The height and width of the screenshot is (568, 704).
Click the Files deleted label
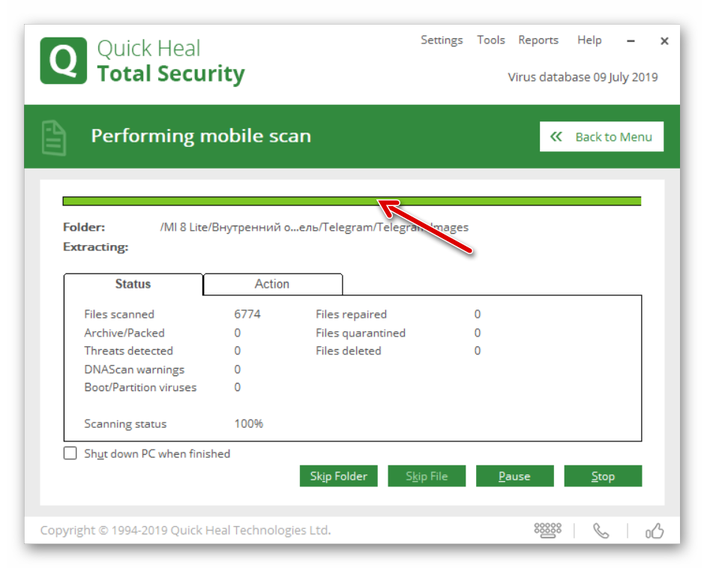348,351
